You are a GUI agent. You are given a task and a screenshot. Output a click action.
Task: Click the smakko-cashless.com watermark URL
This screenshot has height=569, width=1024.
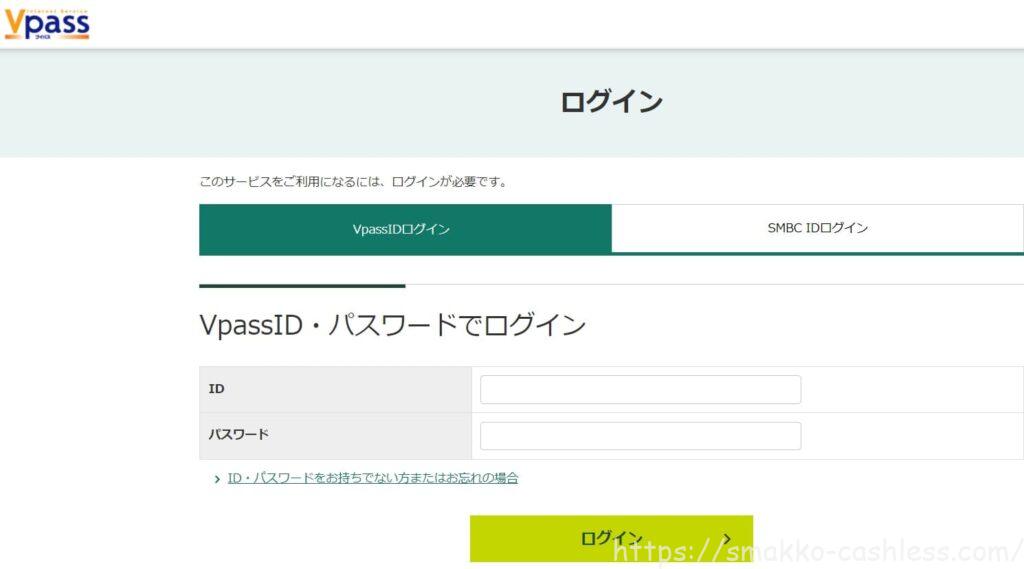pyautogui.click(x=815, y=552)
